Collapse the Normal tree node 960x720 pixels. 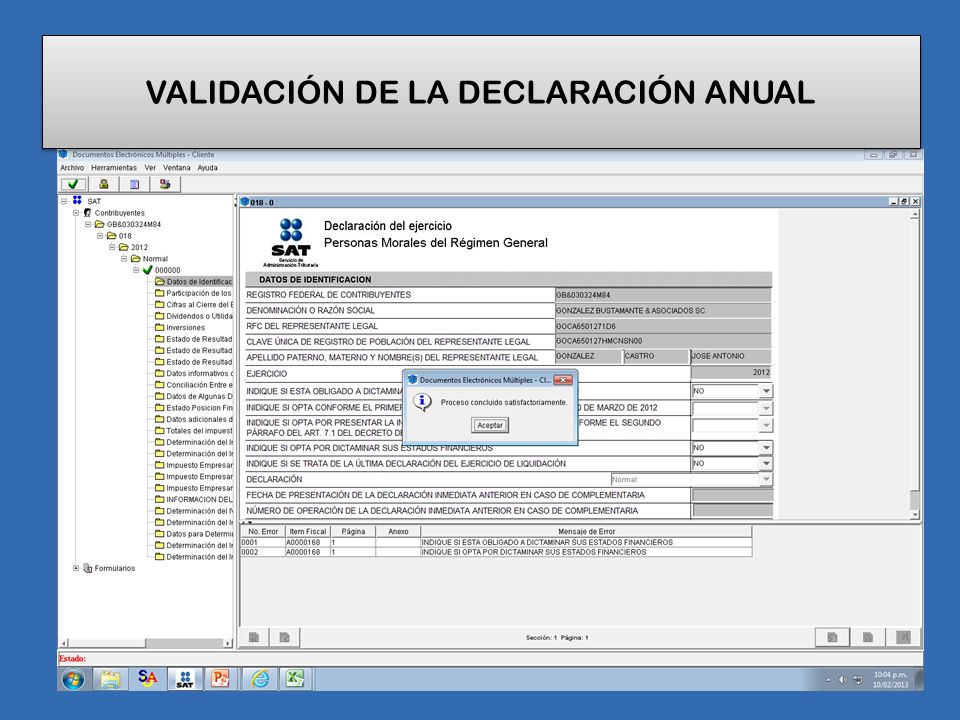(x=124, y=258)
